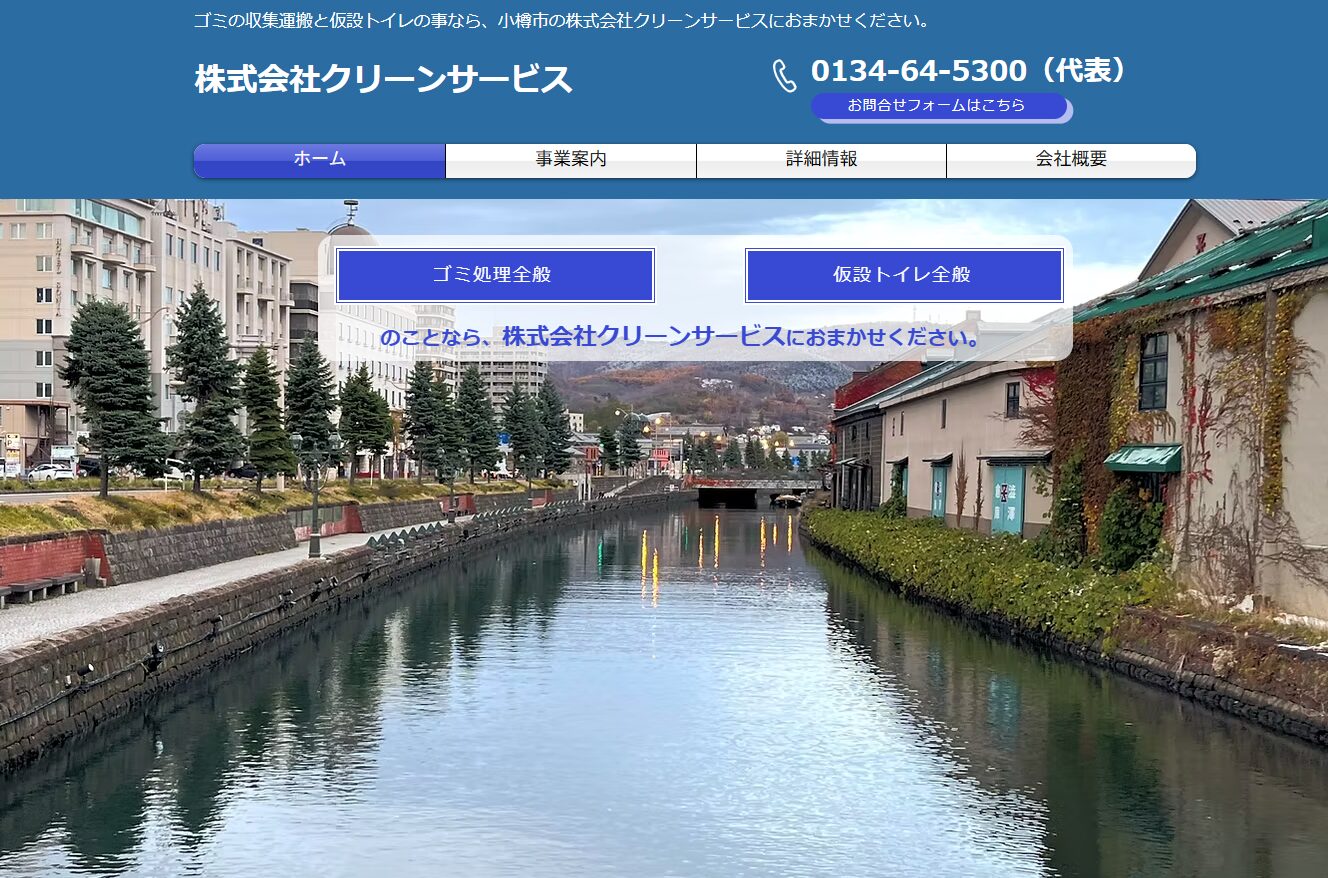1328x878 pixels.
Task: Select the ホーム navigation tab
Action: 319,160
